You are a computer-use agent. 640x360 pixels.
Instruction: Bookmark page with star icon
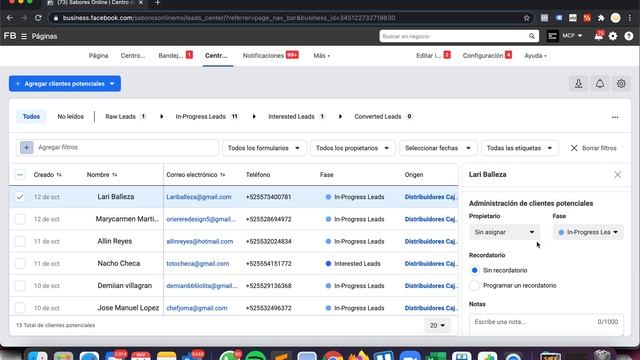click(526, 18)
